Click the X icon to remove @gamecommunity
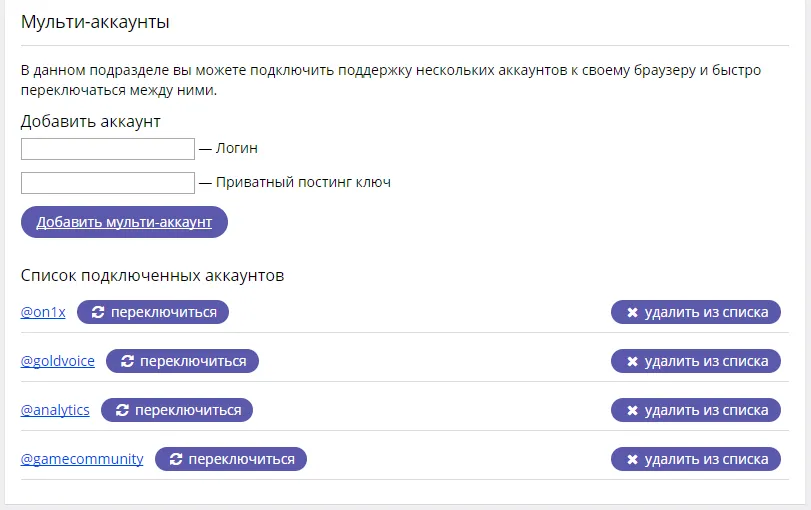This screenshot has width=811, height=510. [x=632, y=459]
